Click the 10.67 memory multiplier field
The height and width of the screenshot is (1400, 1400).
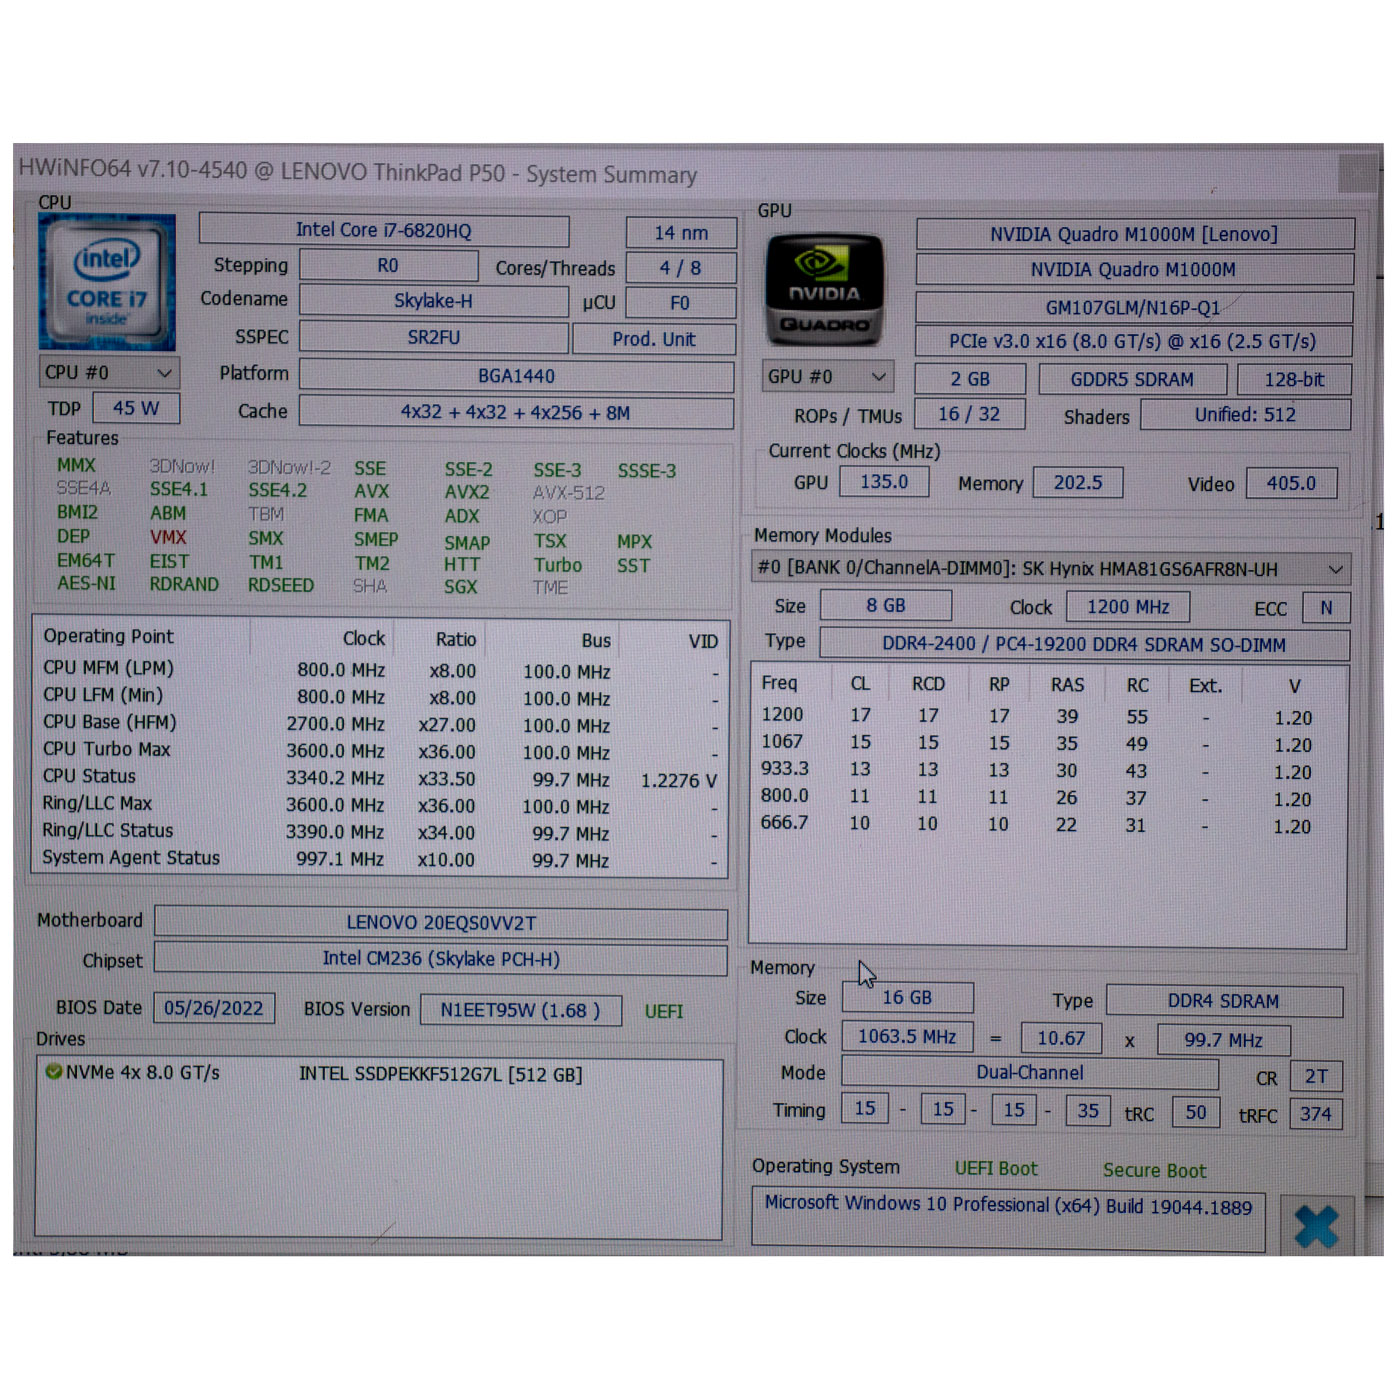click(1061, 1038)
